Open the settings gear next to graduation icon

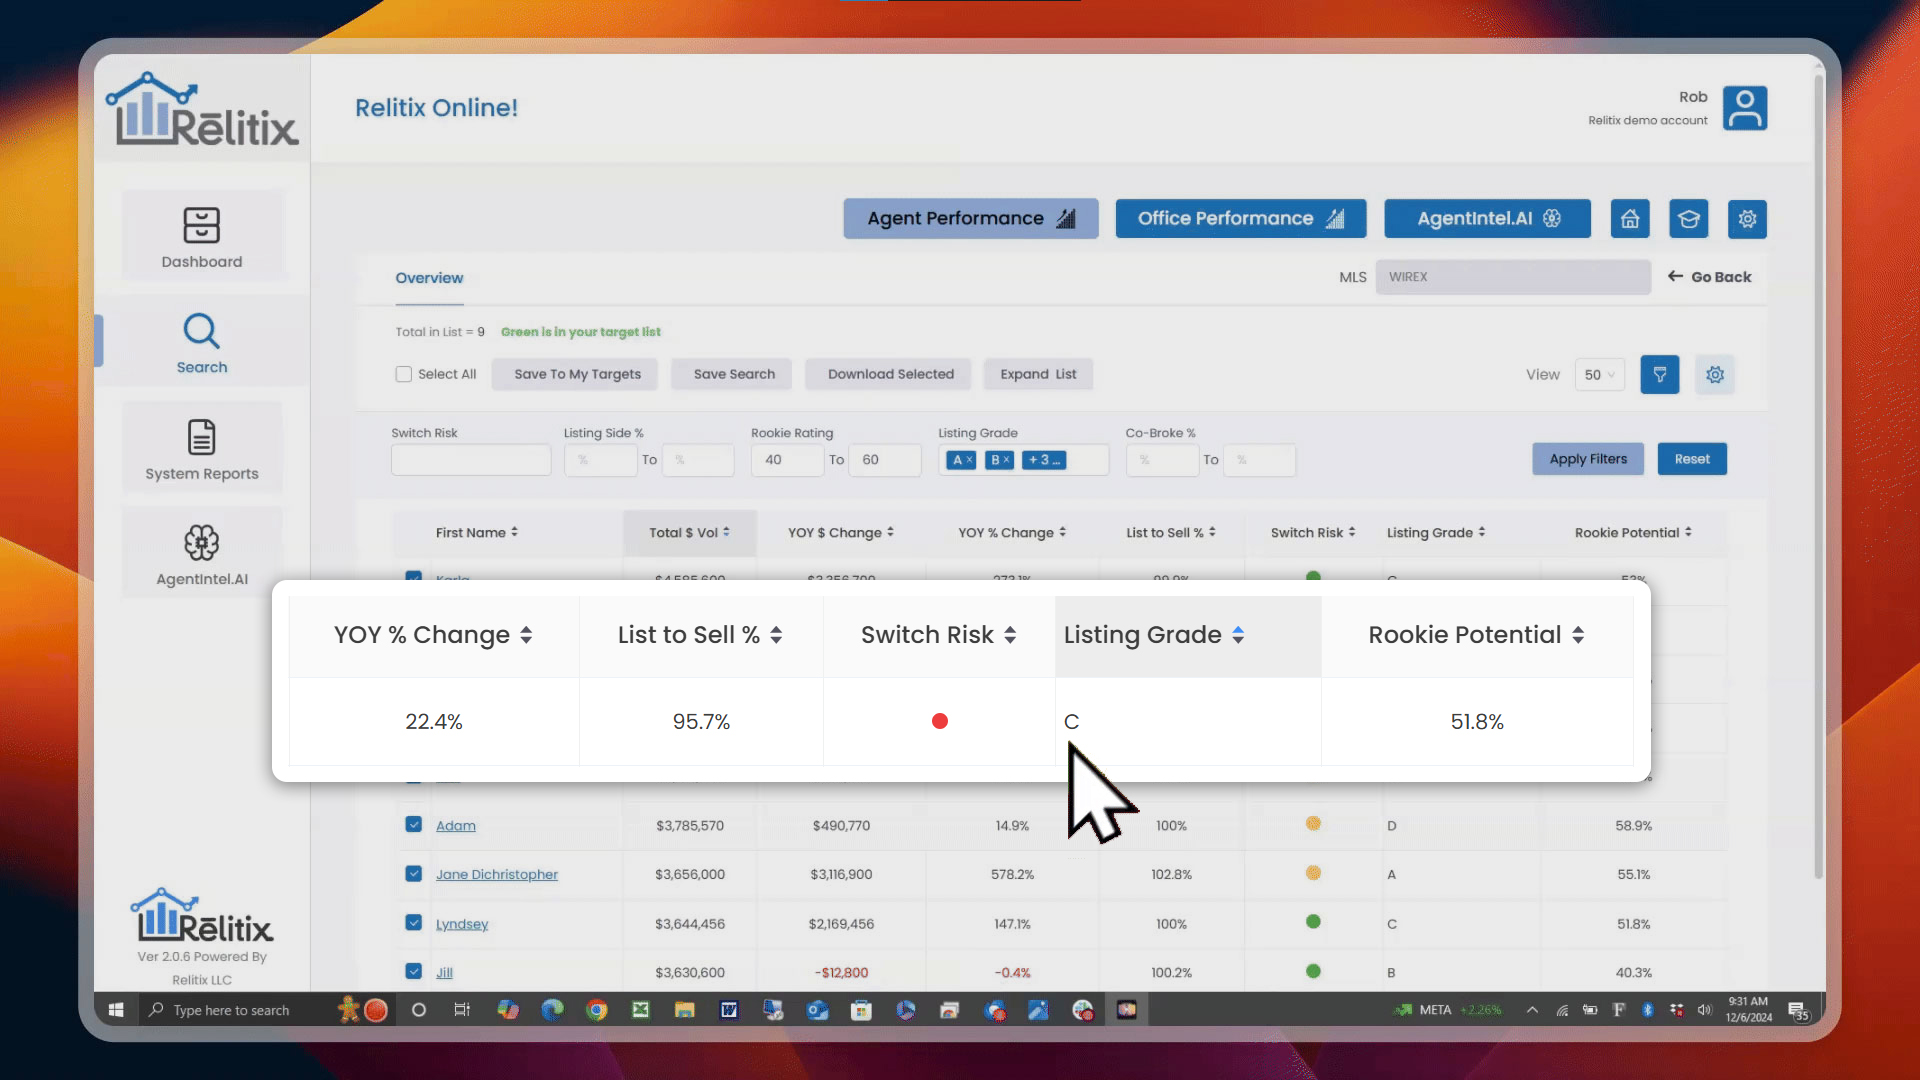pos(1747,218)
